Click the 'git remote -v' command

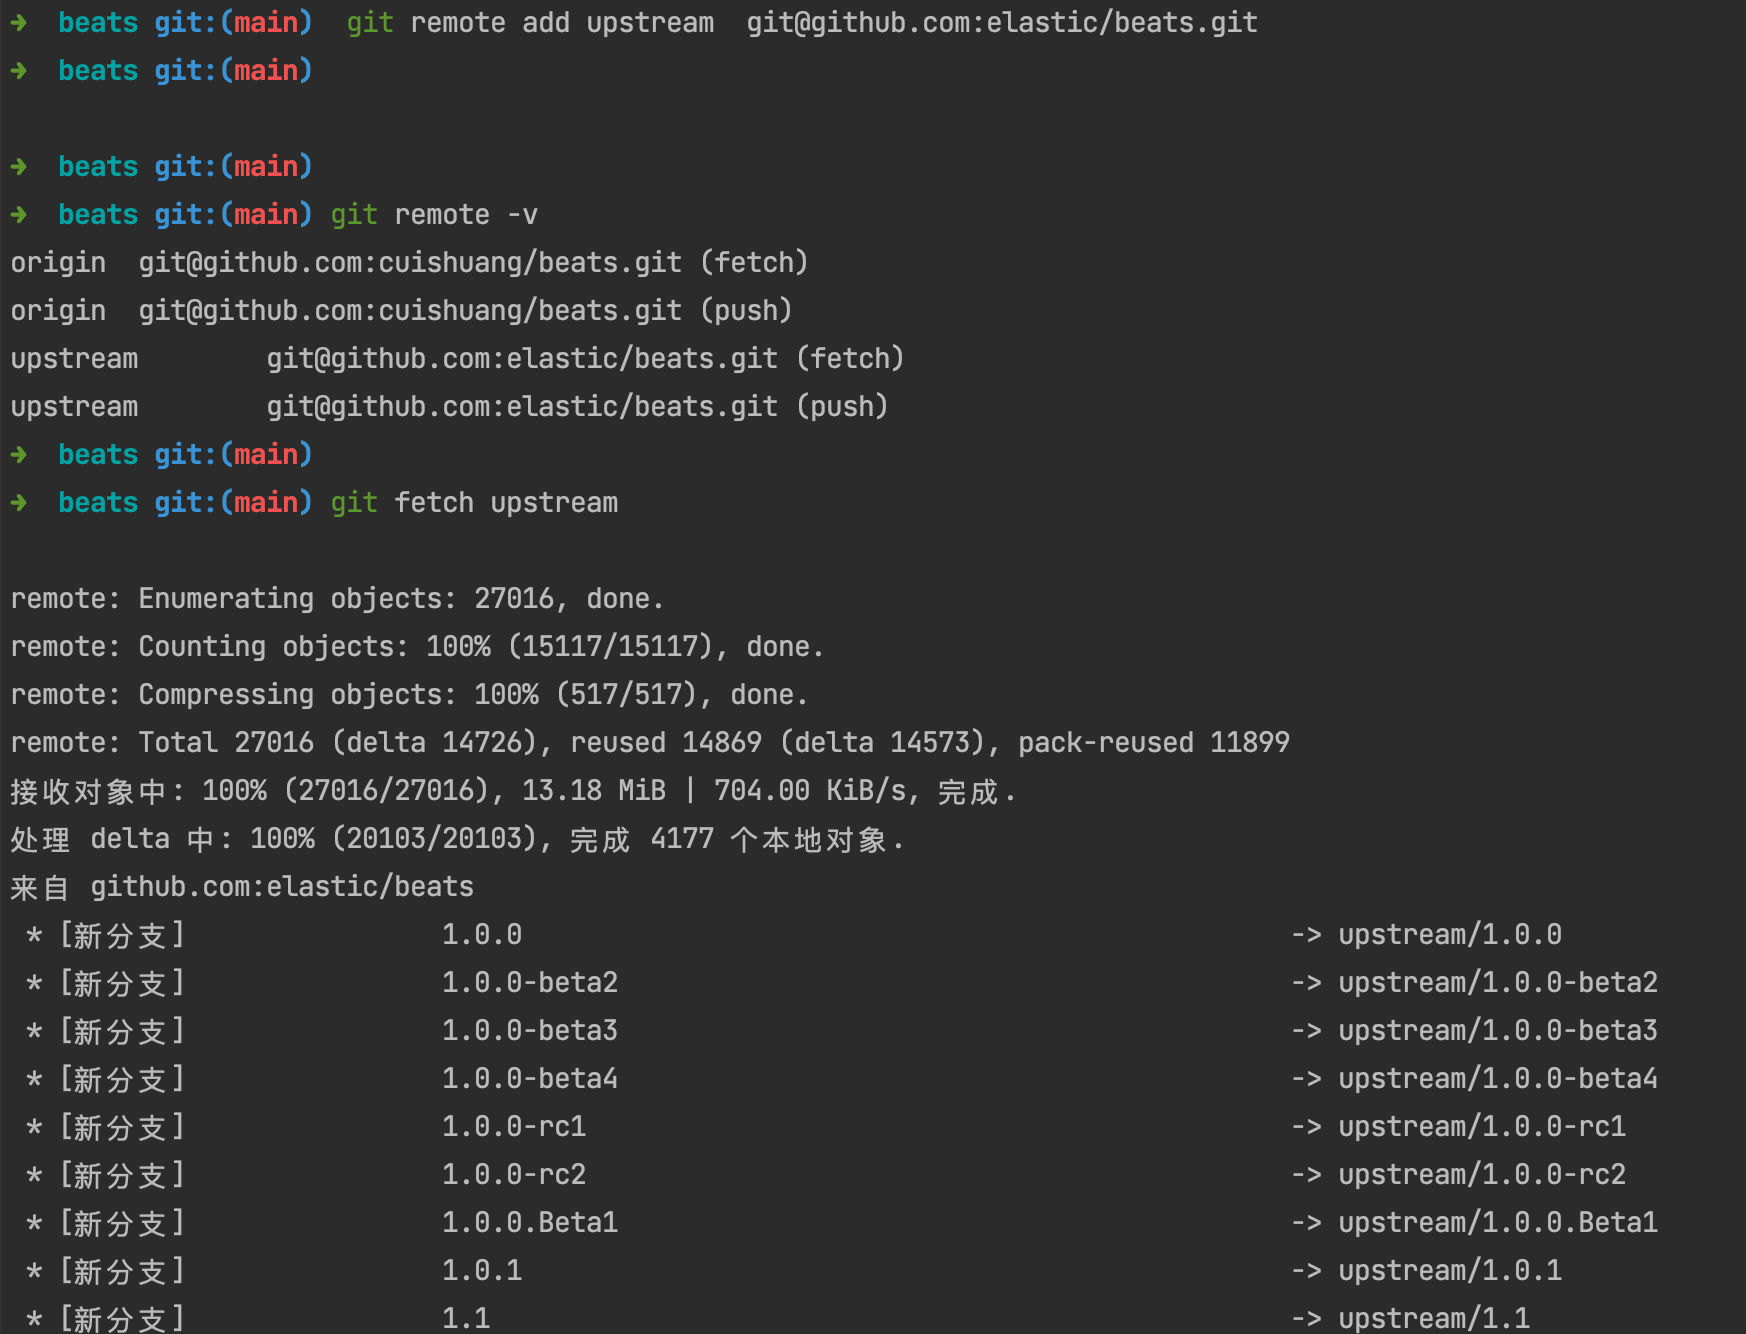pyautogui.click(x=434, y=215)
